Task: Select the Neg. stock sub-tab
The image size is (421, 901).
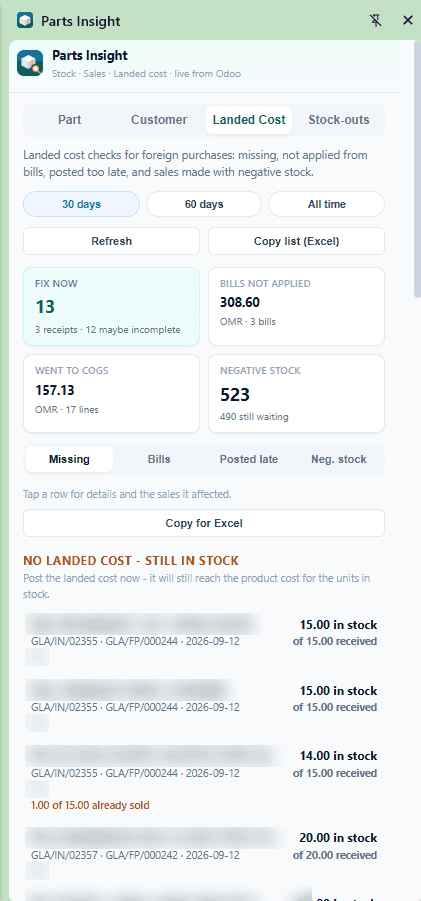Action: tap(339, 459)
